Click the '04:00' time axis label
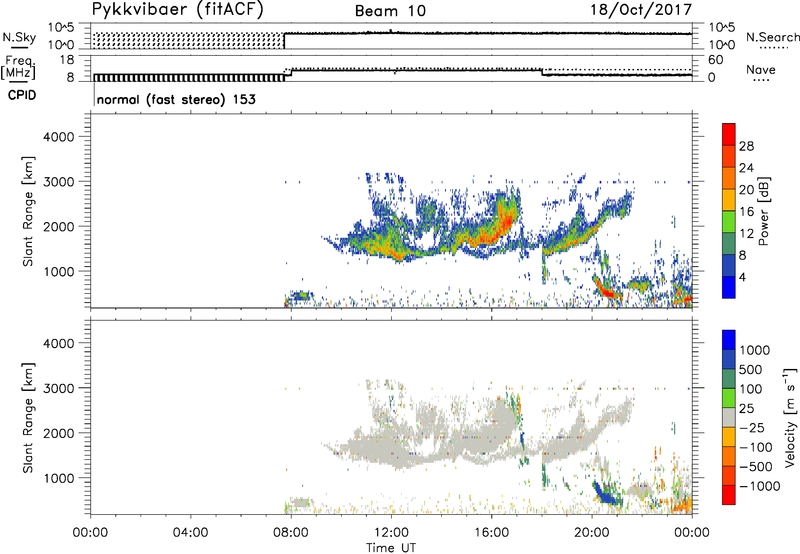 click(190, 533)
